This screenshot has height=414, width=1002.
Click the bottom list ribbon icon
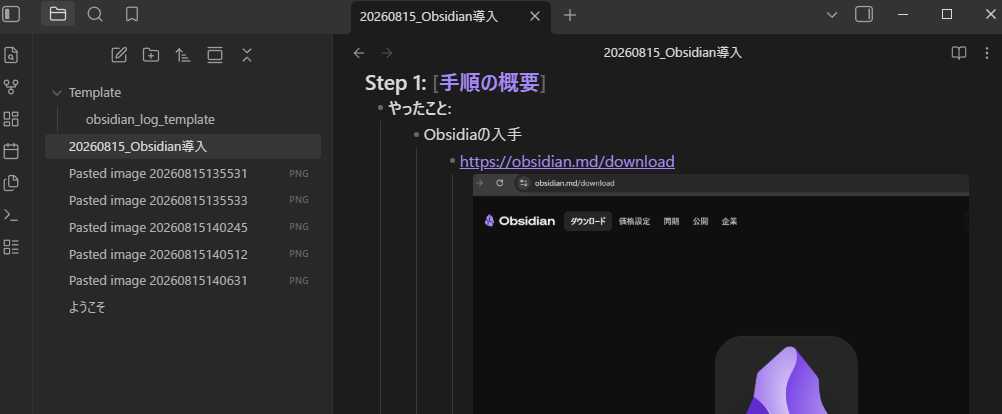point(11,247)
